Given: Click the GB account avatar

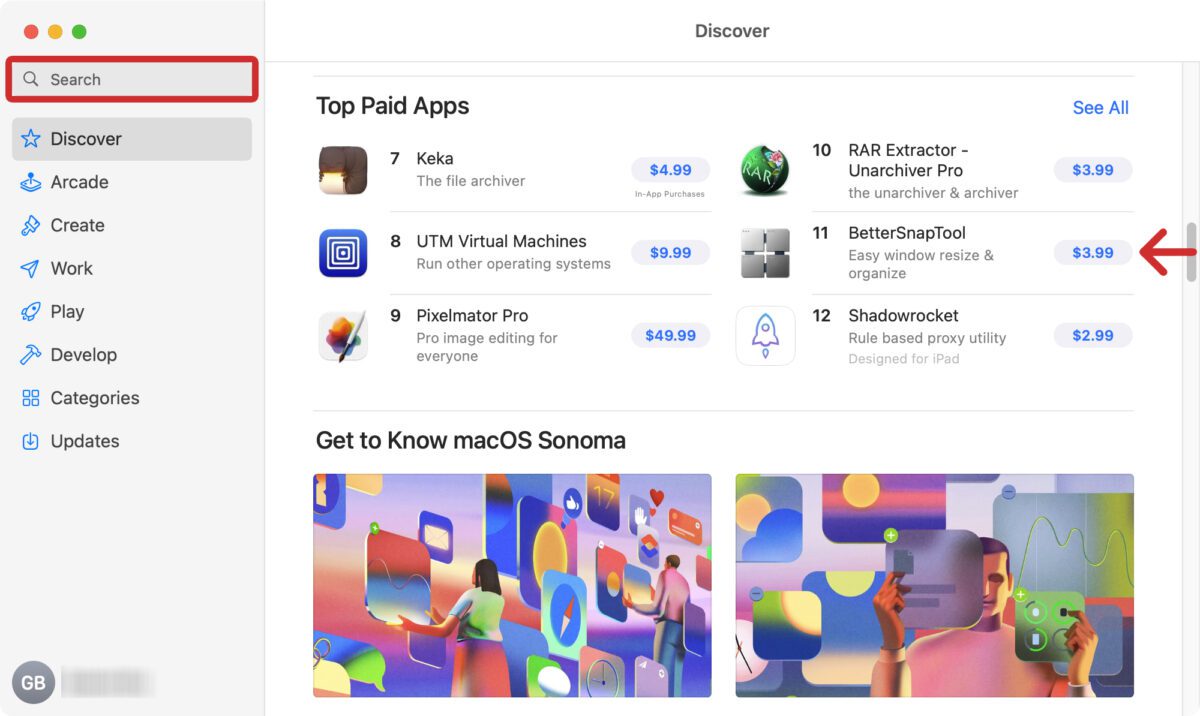Looking at the screenshot, I should [x=33, y=683].
